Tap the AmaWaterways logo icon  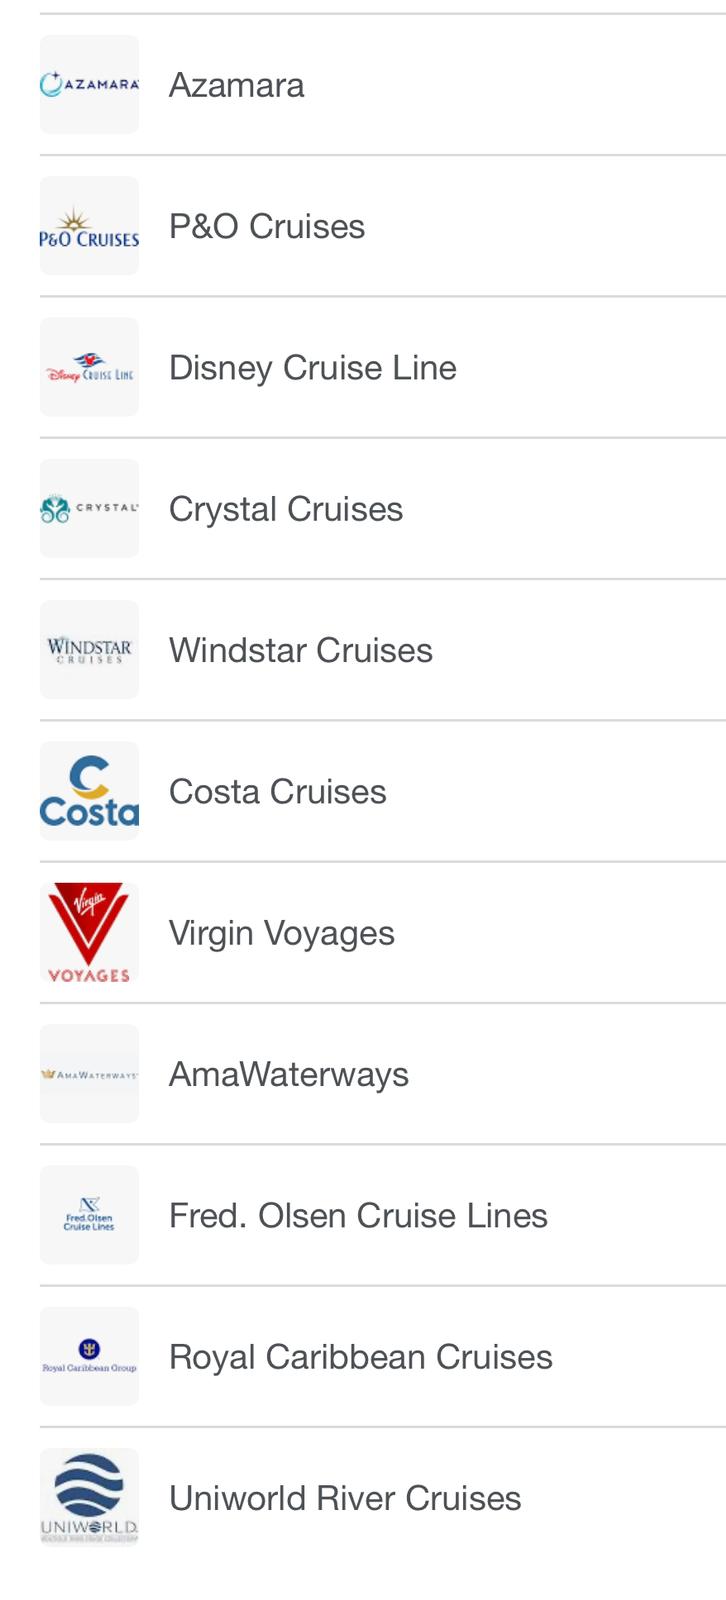coord(89,1074)
